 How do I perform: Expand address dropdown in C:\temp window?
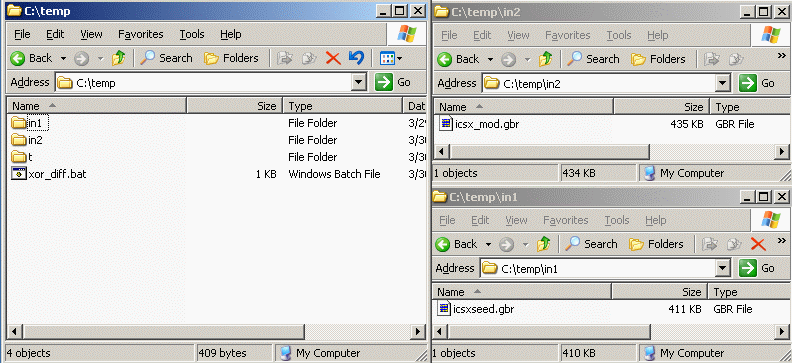click(x=359, y=82)
